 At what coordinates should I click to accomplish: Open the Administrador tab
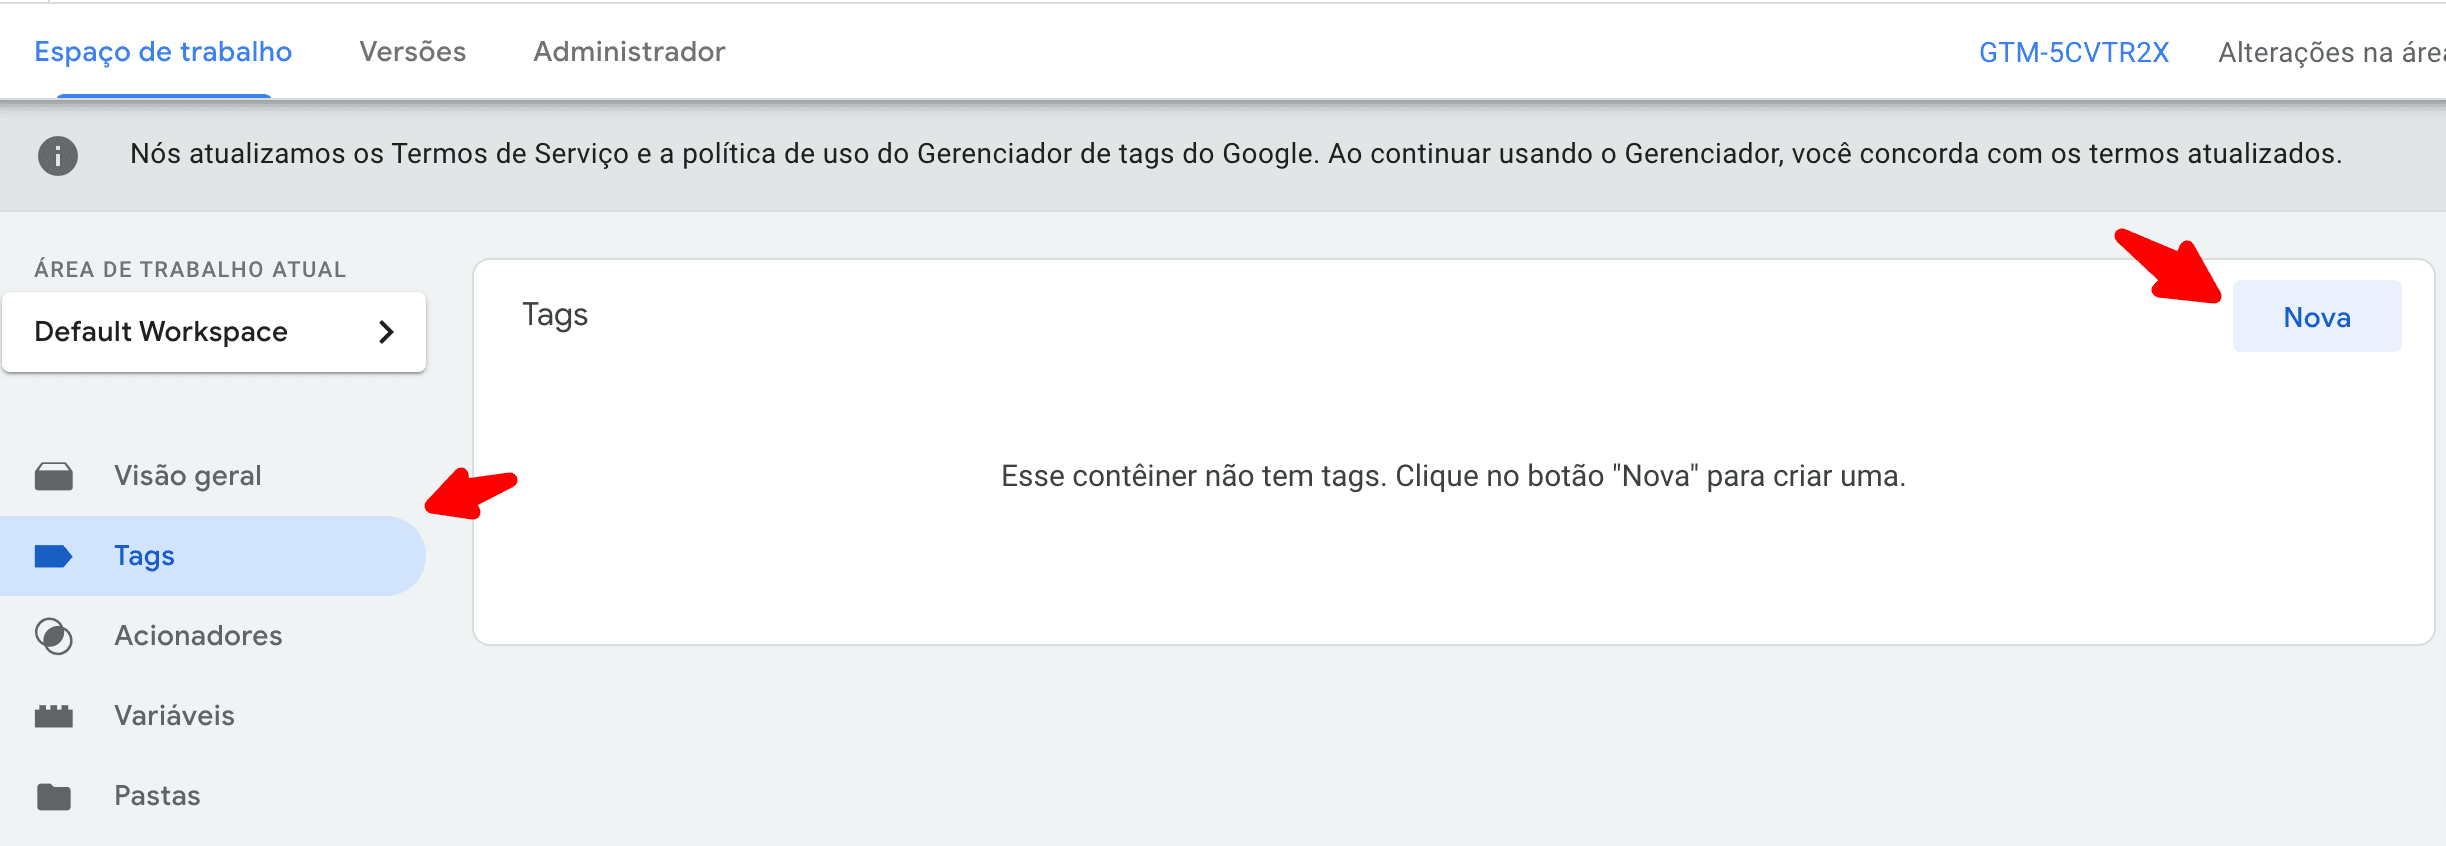pos(628,51)
